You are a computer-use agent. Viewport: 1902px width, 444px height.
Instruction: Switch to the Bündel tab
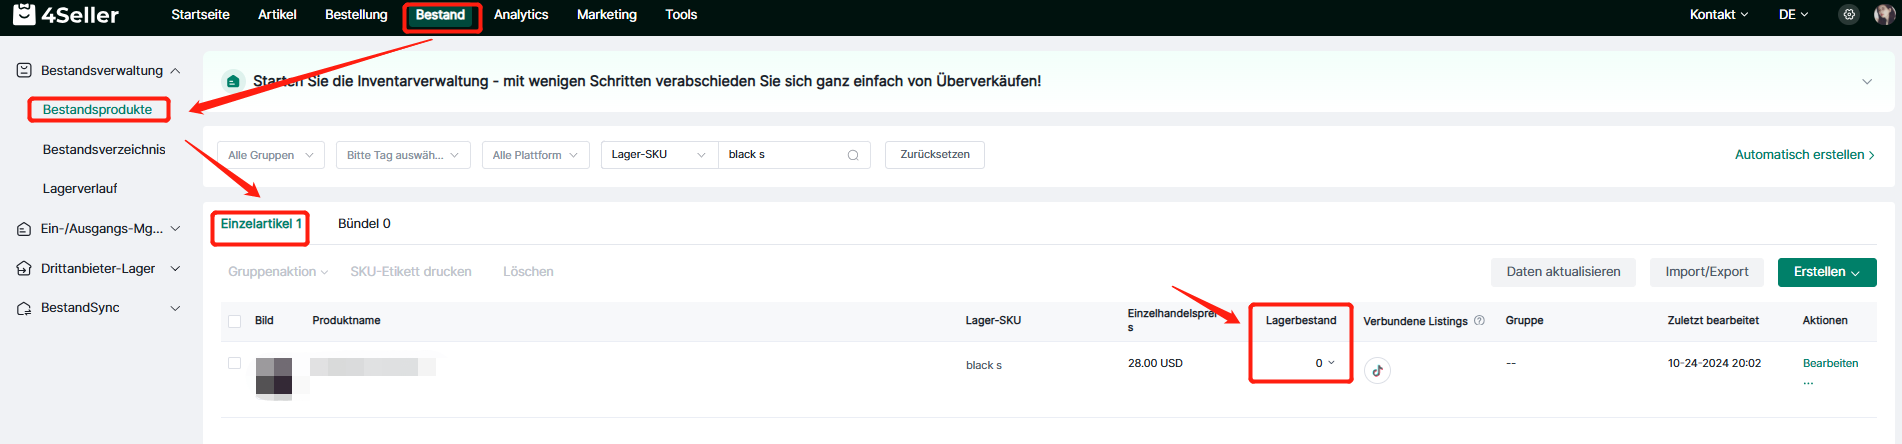pyautogui.click(x=364, y=224)
